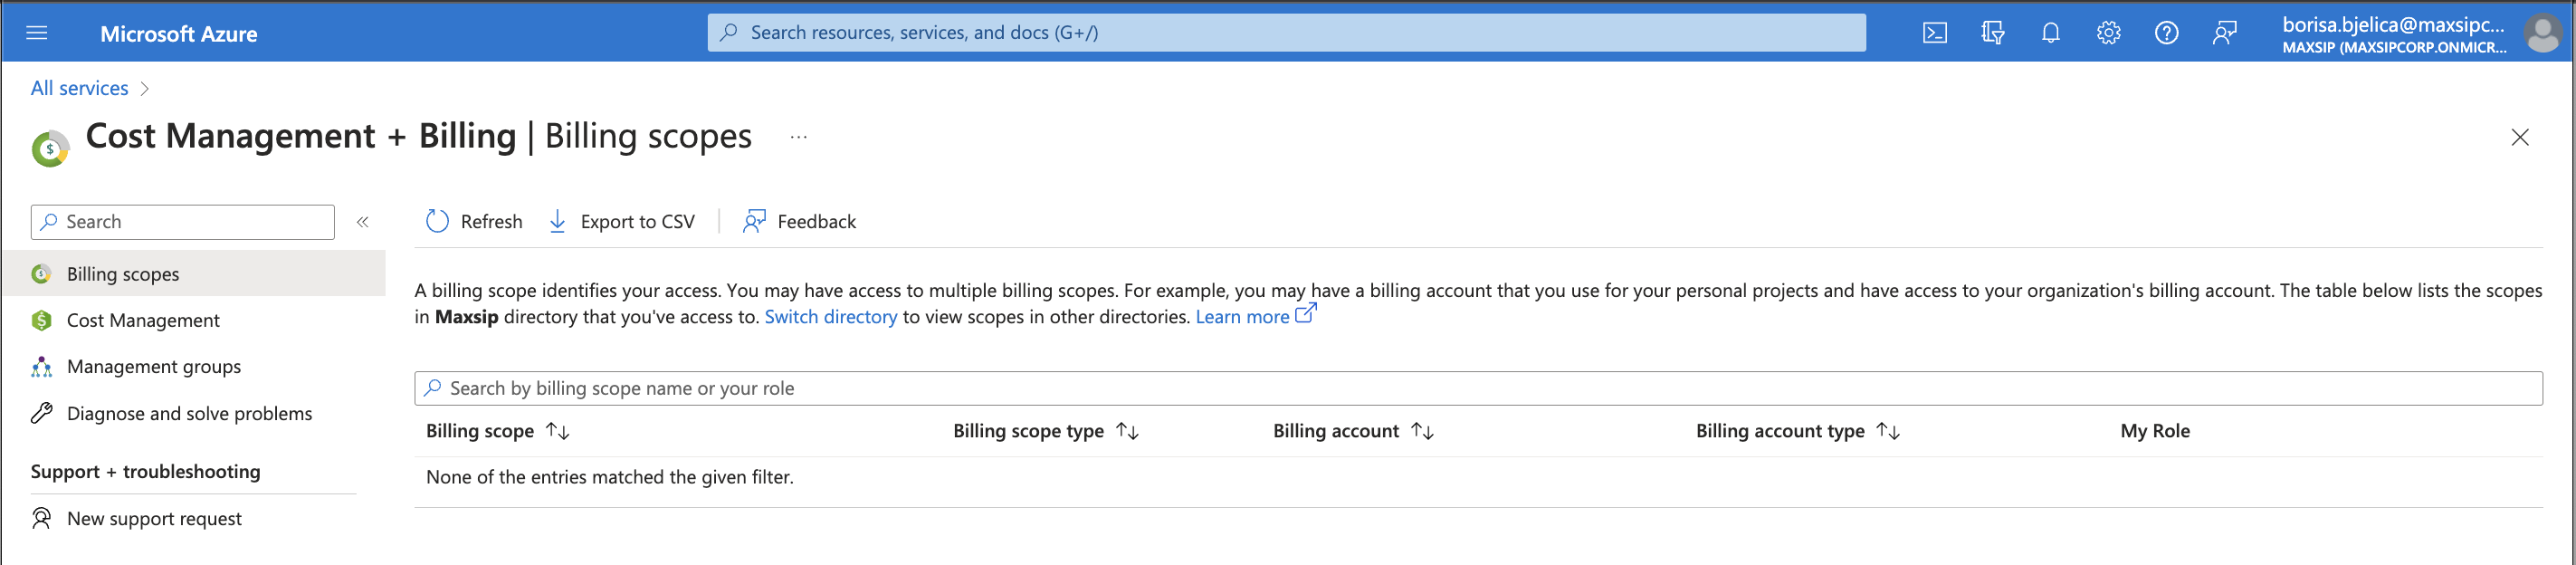Click Export to CSV

(621, 222)
